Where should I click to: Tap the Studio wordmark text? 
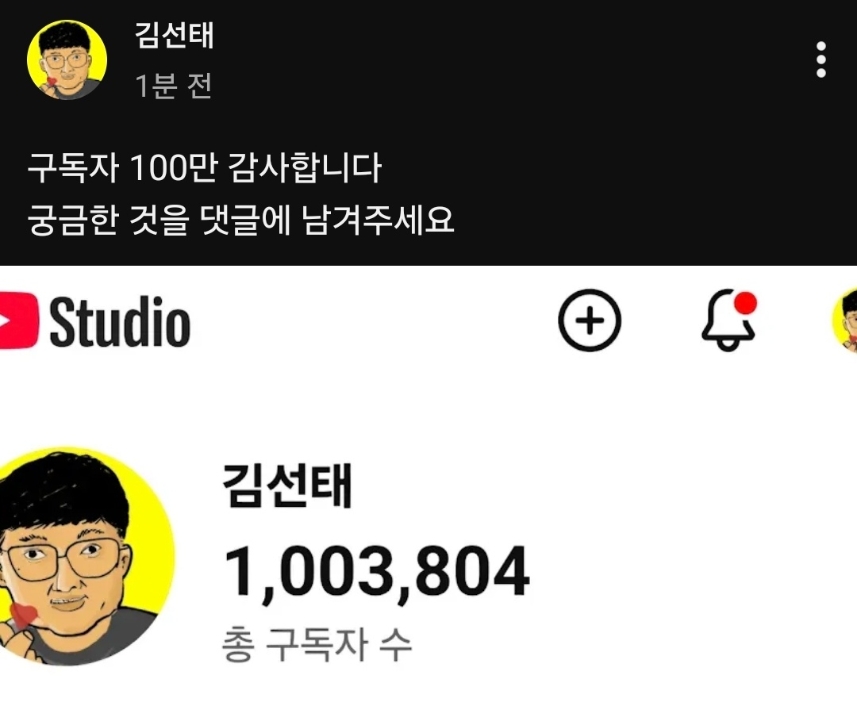(120, 321)
